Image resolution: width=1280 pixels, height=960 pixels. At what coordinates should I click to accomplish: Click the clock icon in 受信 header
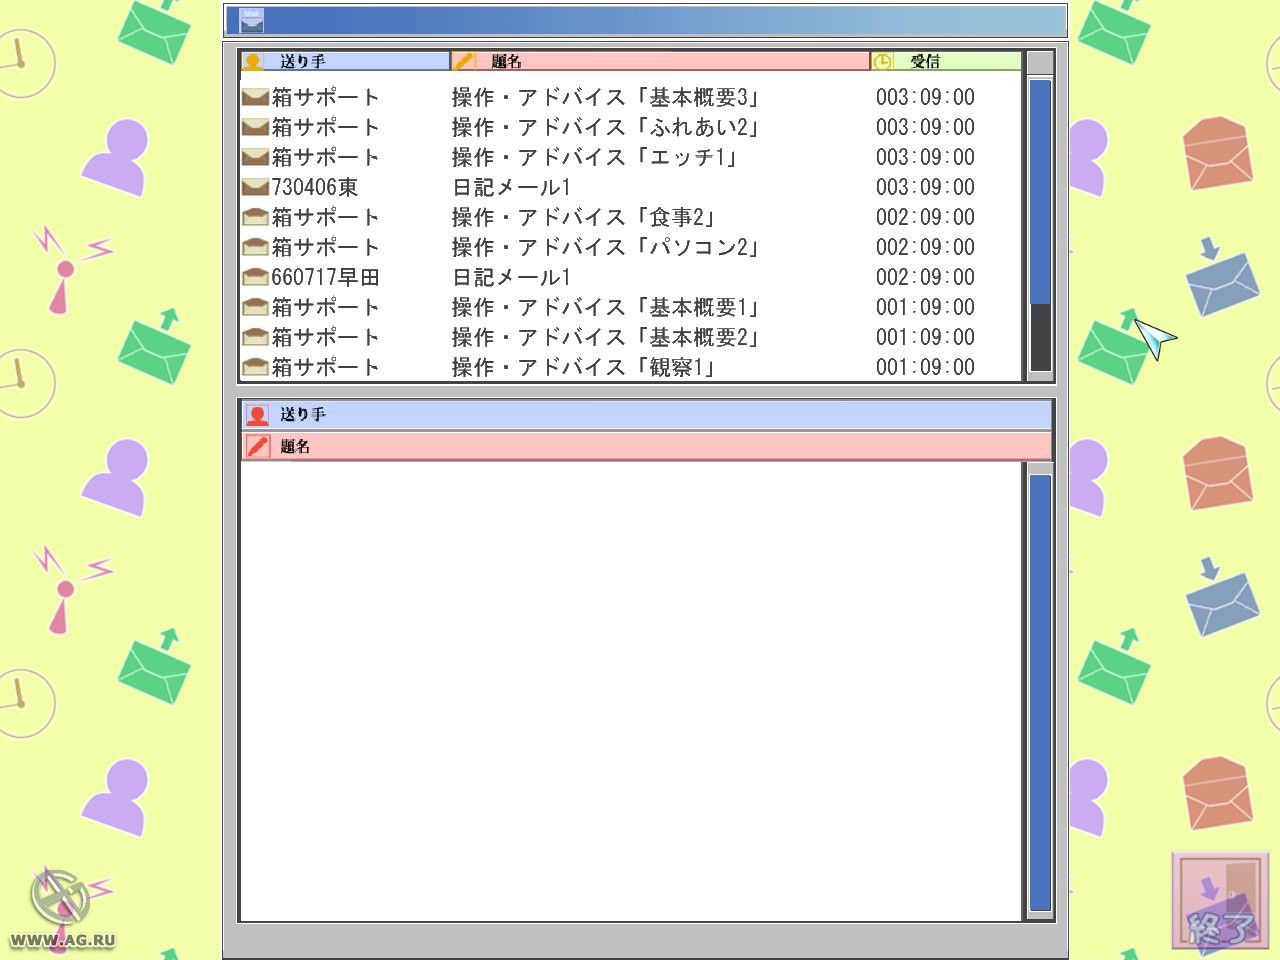(882, 62)
